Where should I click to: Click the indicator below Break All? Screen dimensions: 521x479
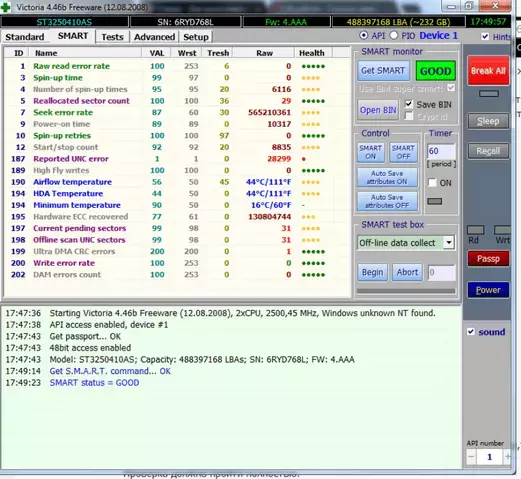(x=489, y=94)
